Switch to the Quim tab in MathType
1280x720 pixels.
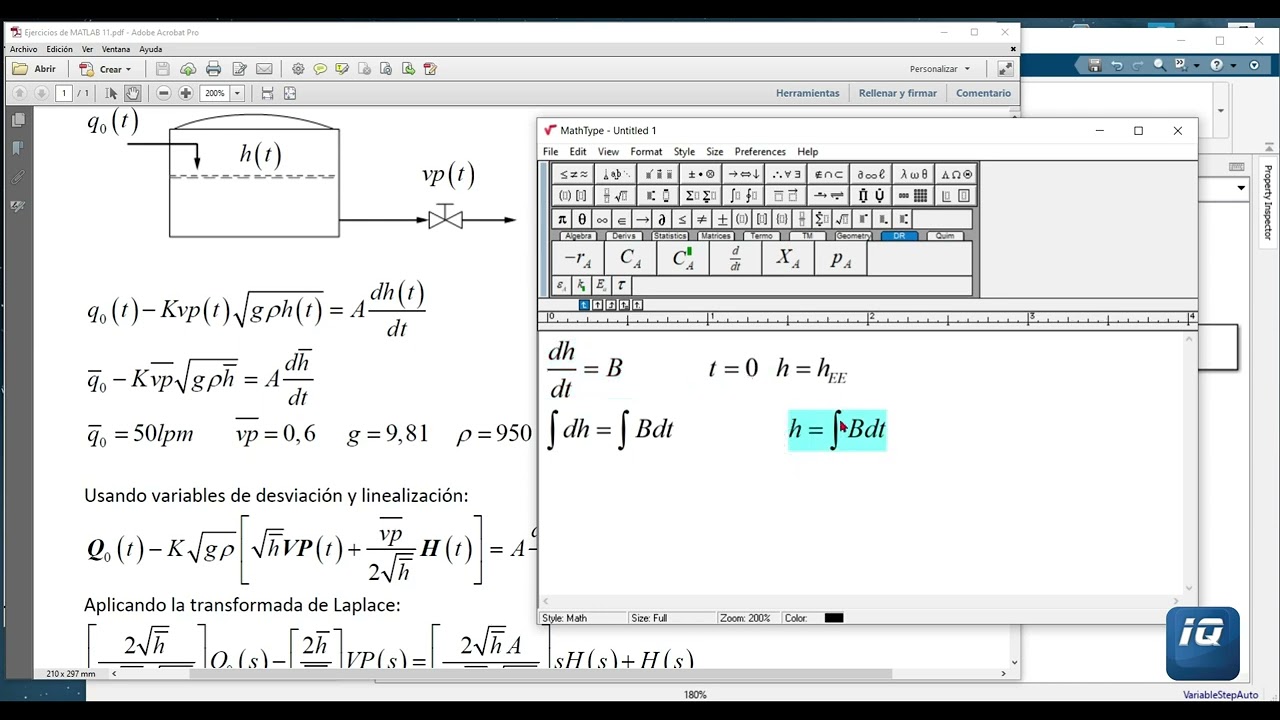click(x=945, y=236)
